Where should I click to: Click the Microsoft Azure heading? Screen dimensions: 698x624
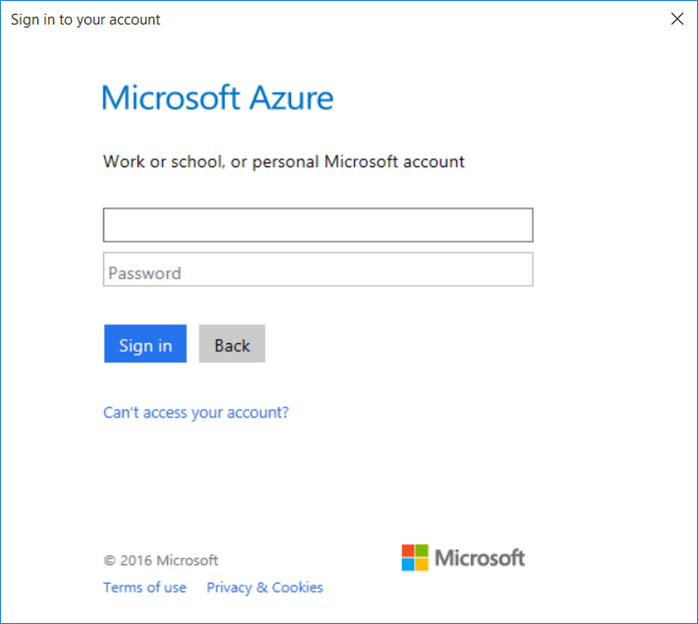point(218,97)
